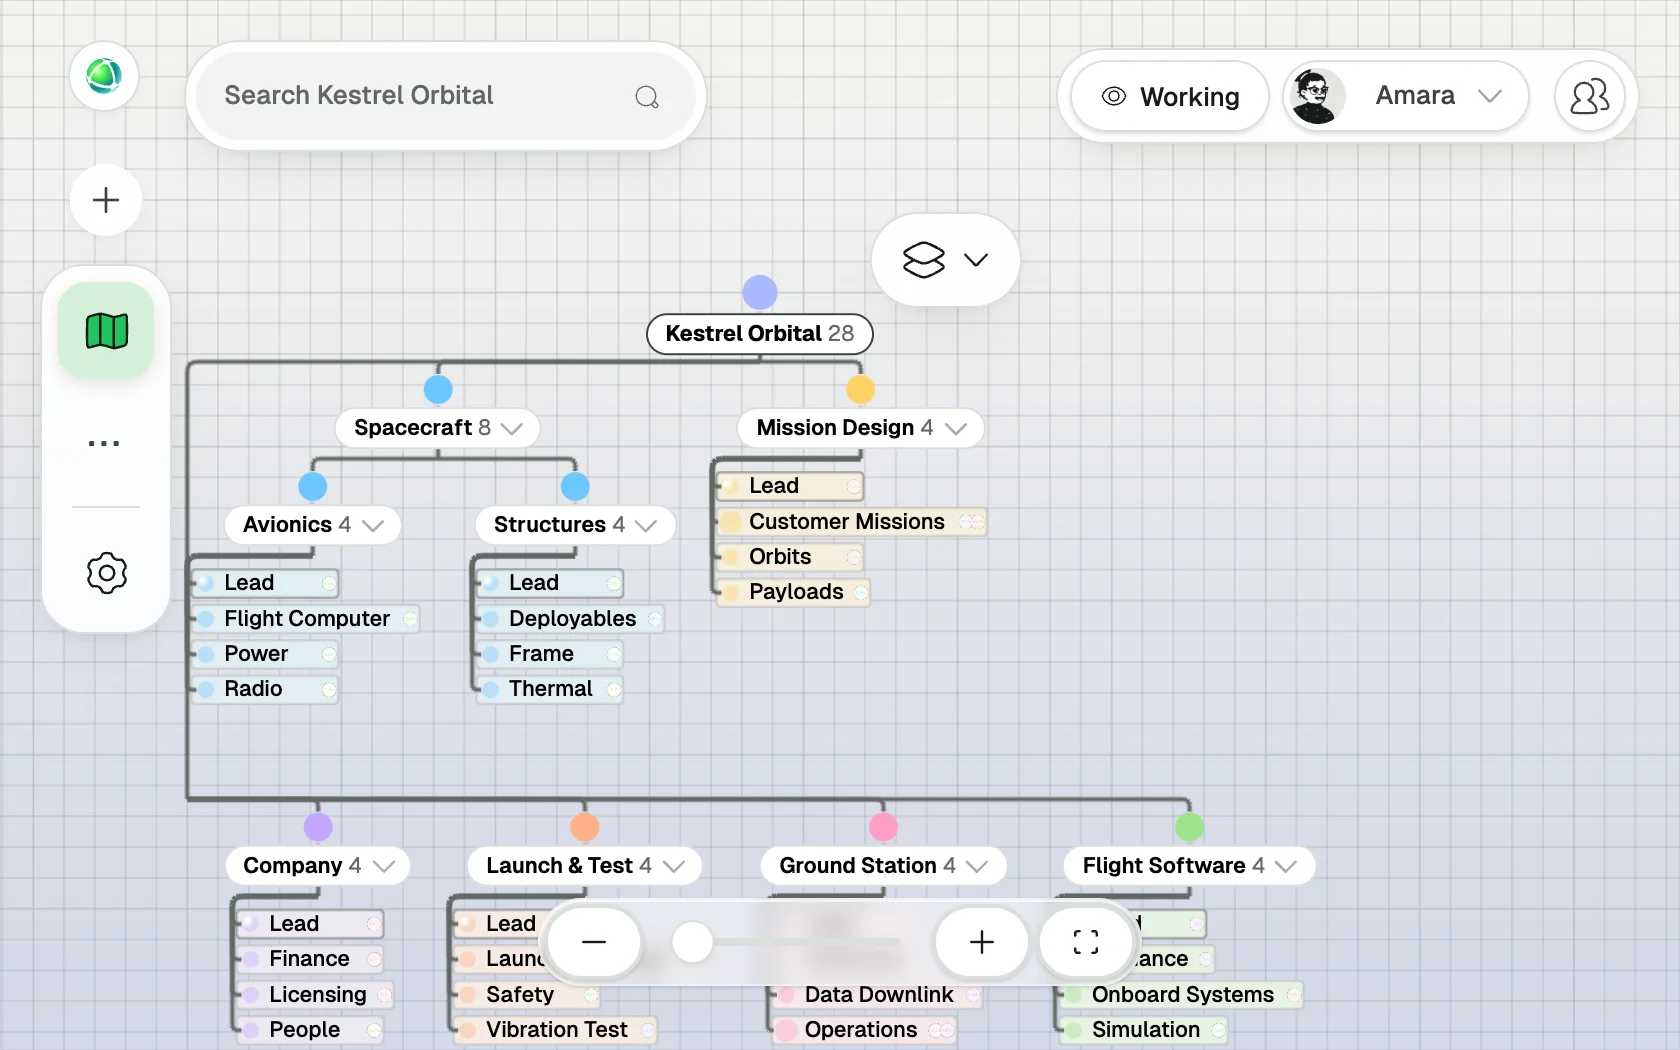
Task: Open settings gear icon
Action: [106, 573]
